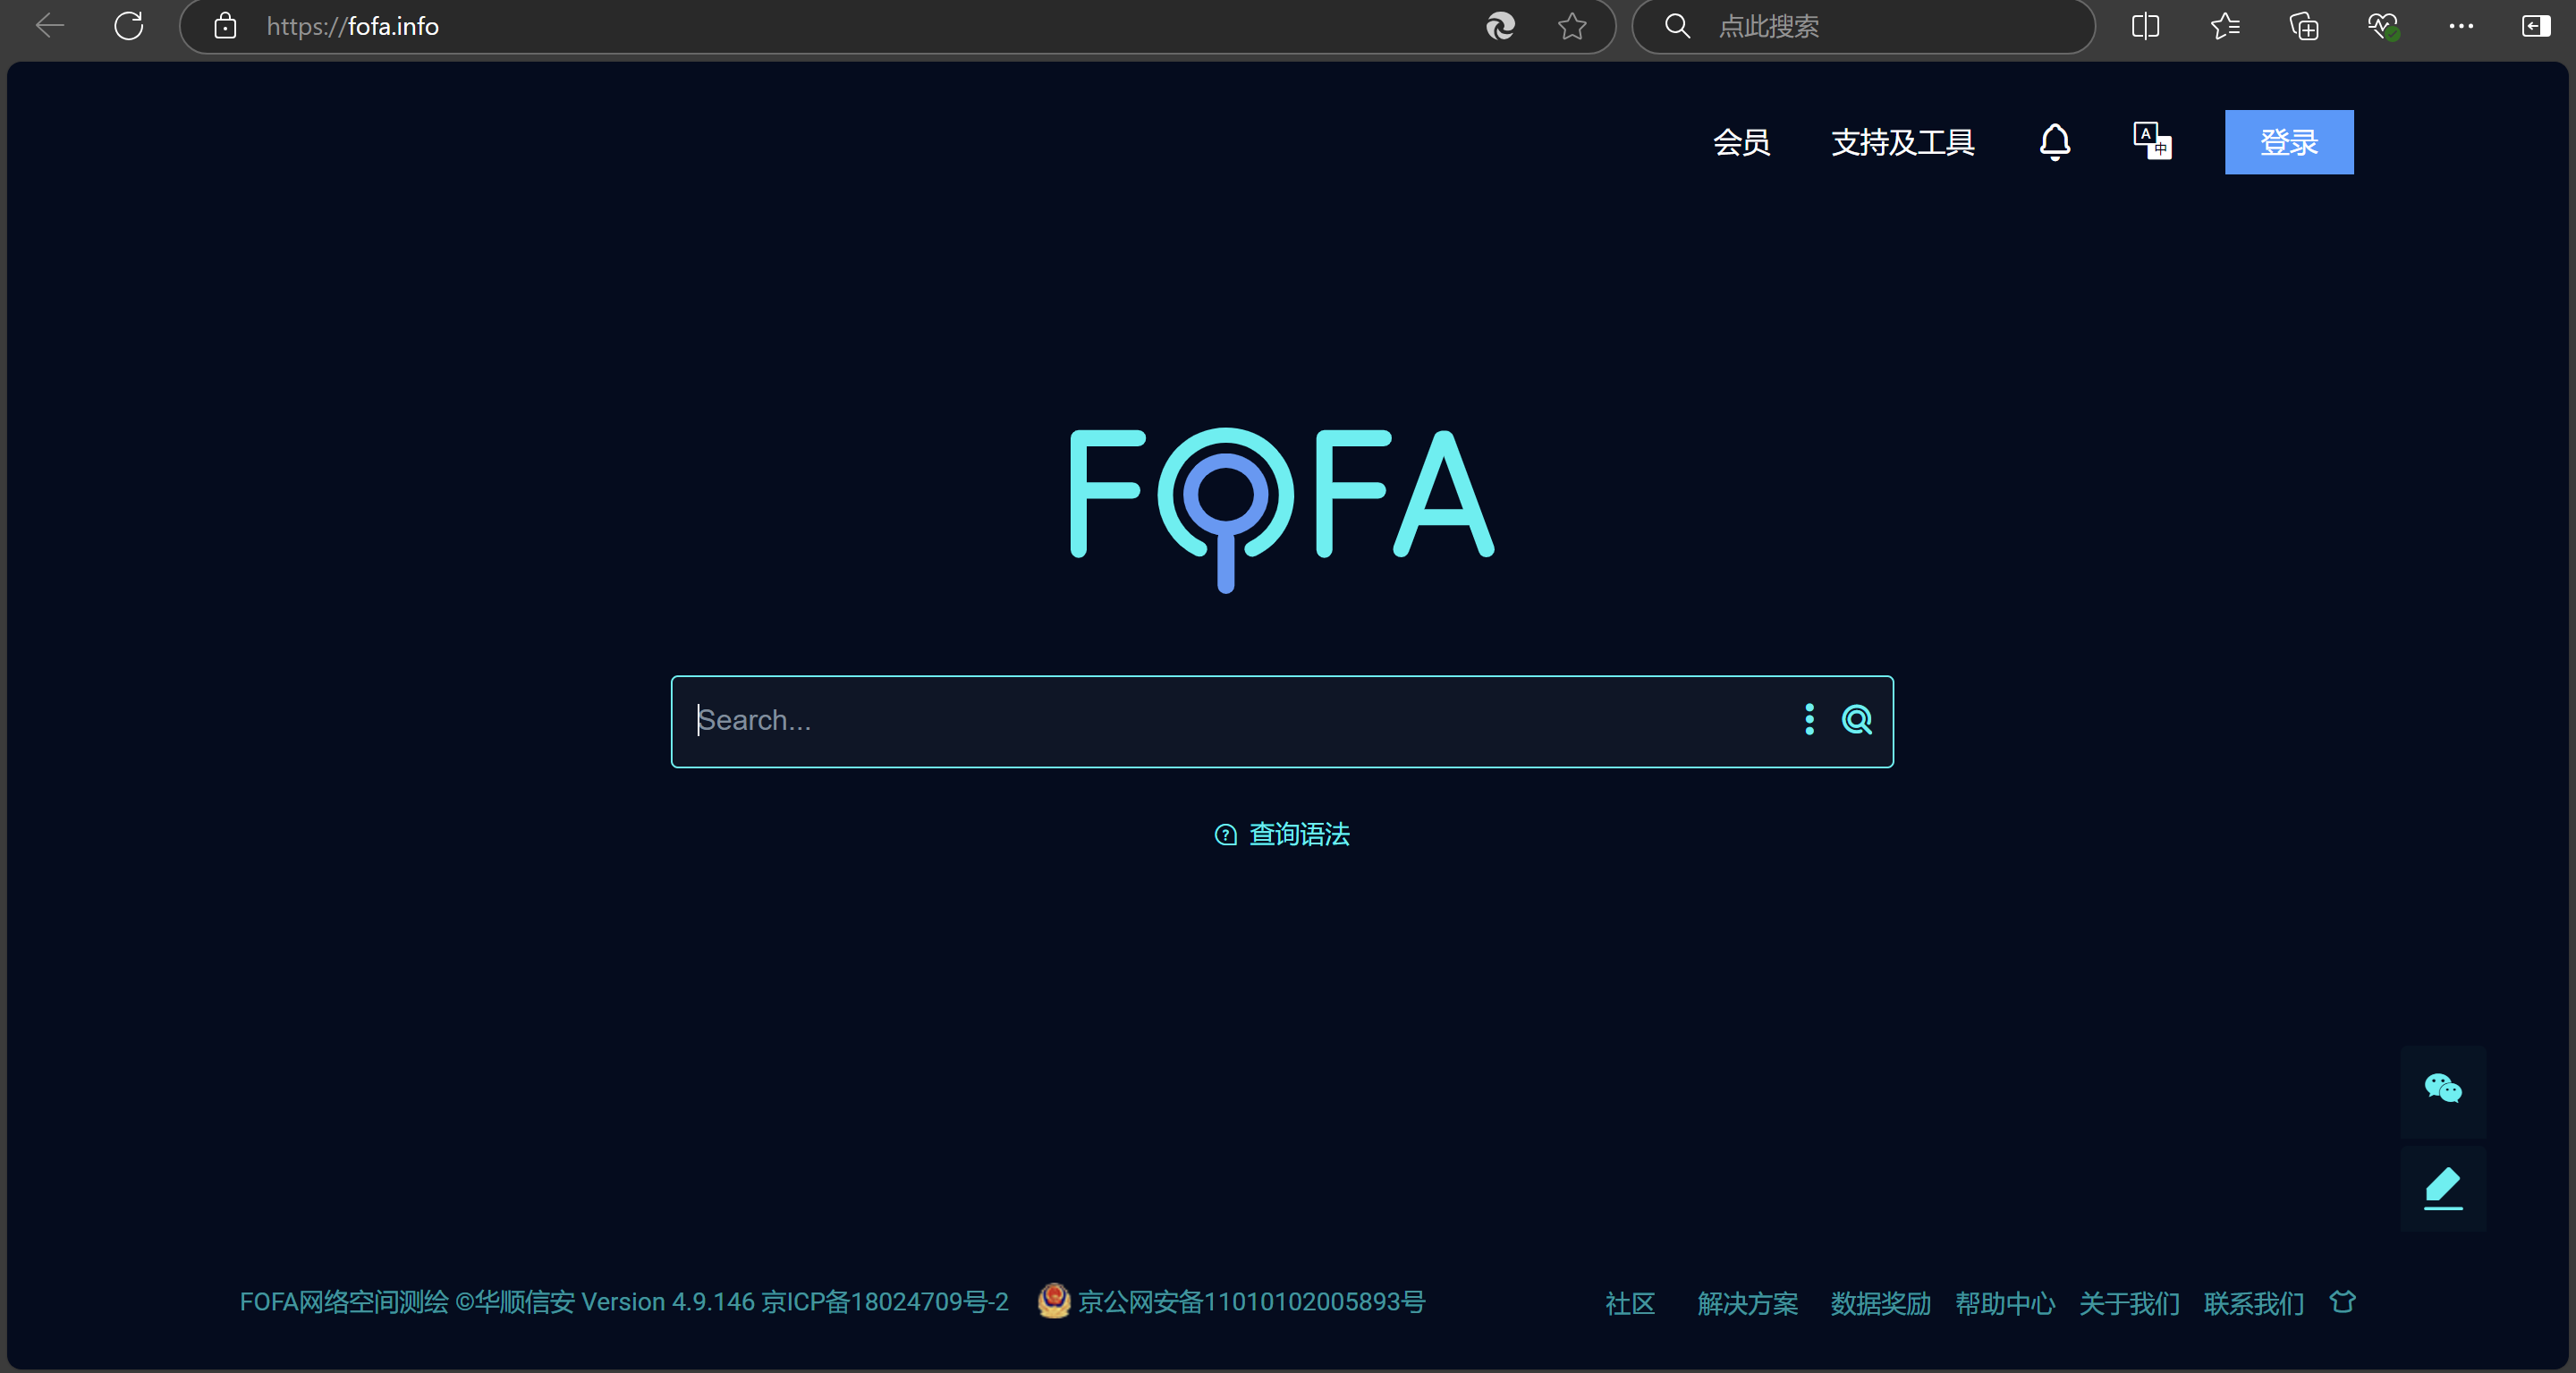Click the search magnifier icon in FOFA box
Screen dimensions: 2576x1373
pyautogui.click(x=1857, y=720)
